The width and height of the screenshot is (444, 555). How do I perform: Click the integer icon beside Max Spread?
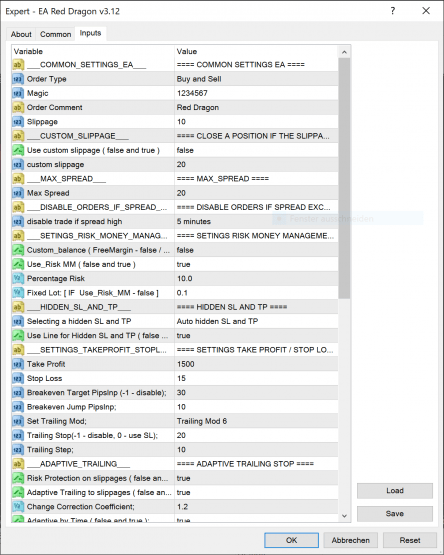click(x=18, y=193)
